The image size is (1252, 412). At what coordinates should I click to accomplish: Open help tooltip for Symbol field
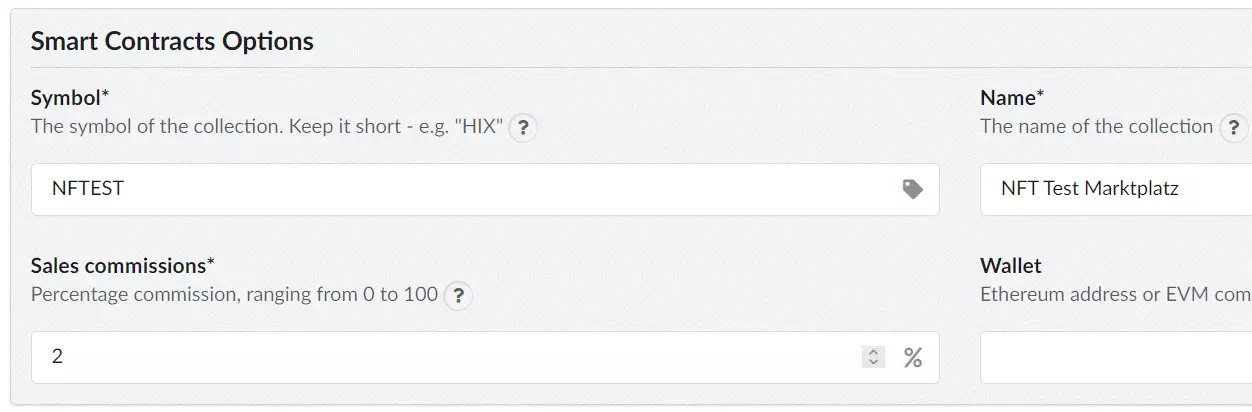(x=523, y=129)
